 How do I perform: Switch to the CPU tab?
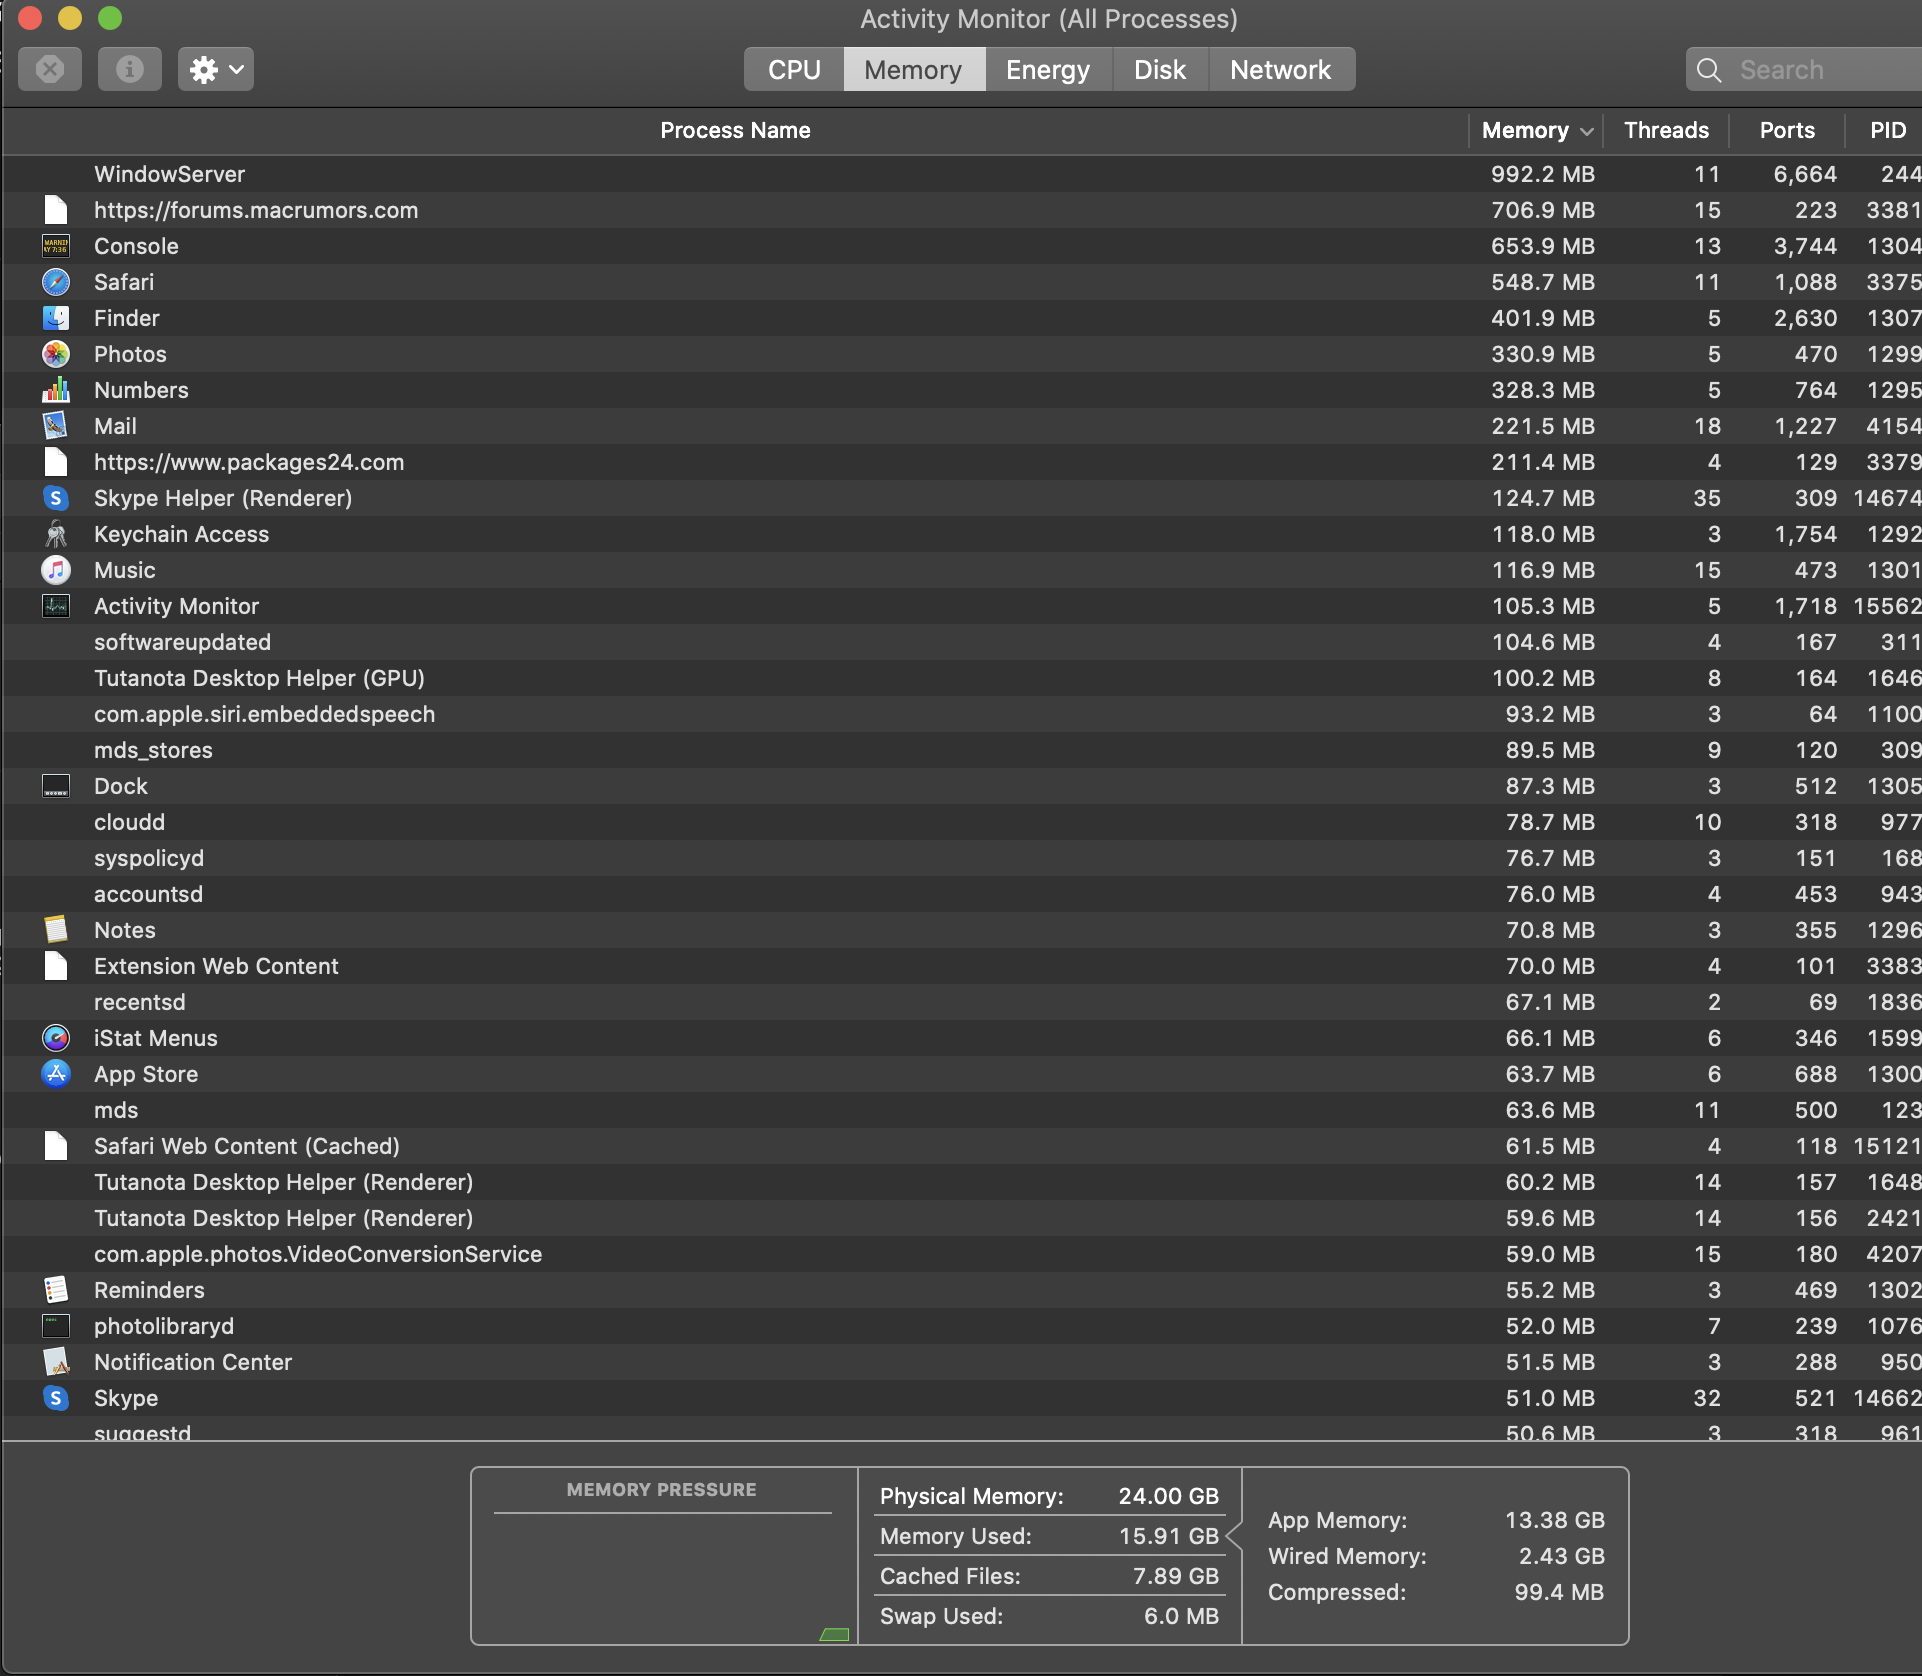pos(794,69)
